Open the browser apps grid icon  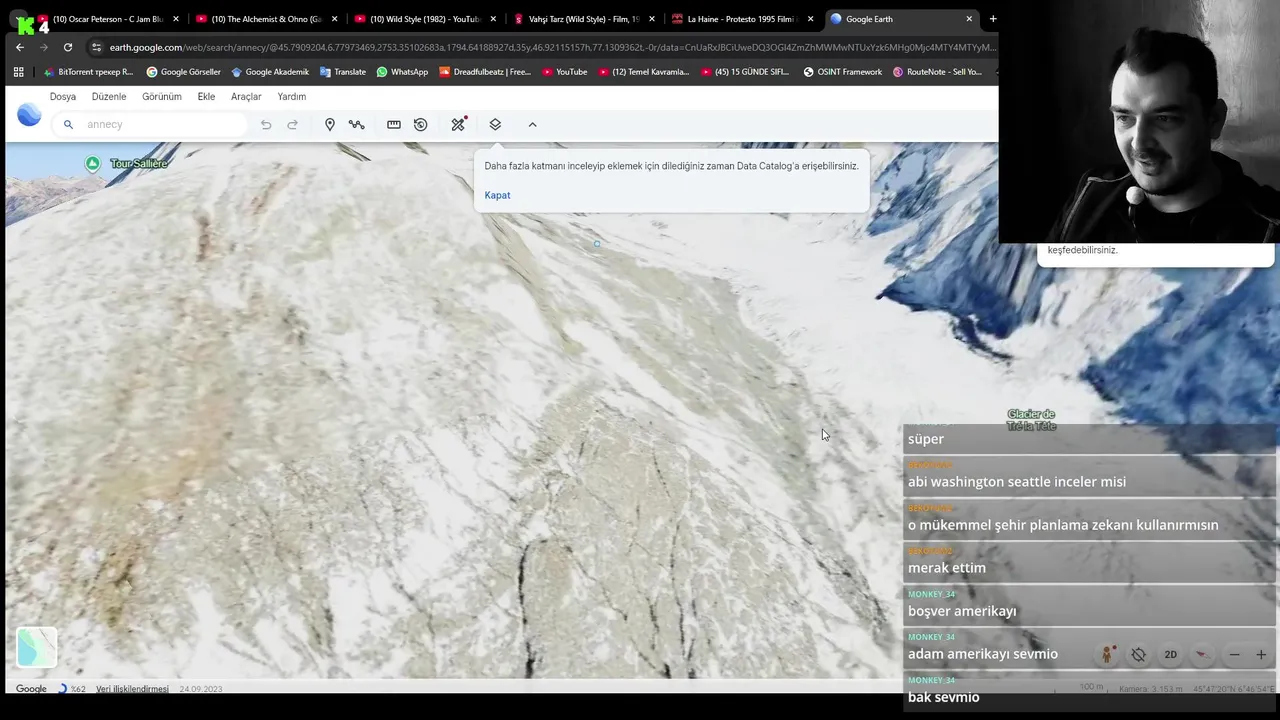coord(18,72)
